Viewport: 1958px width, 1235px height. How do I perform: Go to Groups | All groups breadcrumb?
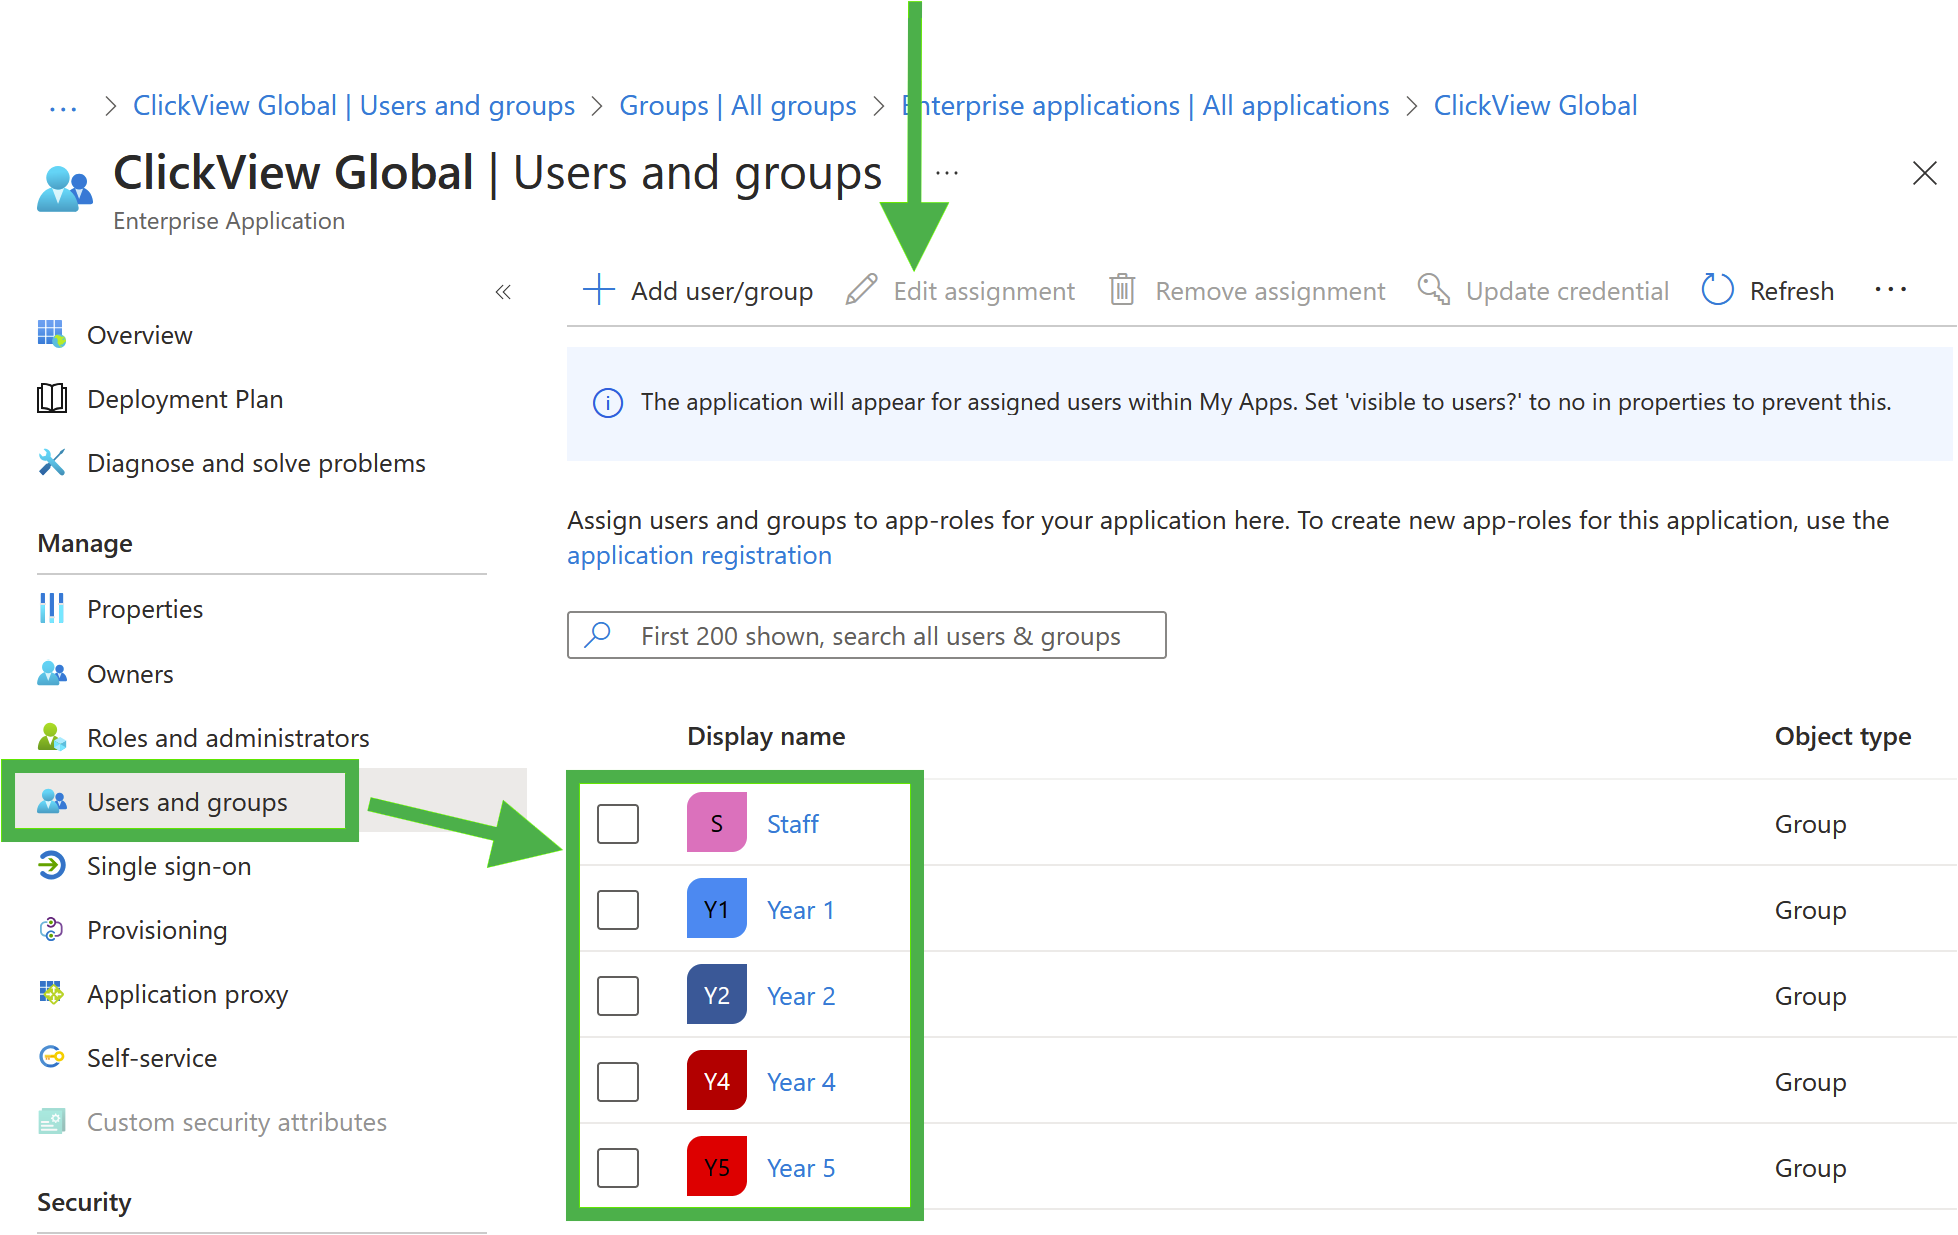tap(737, 106)
